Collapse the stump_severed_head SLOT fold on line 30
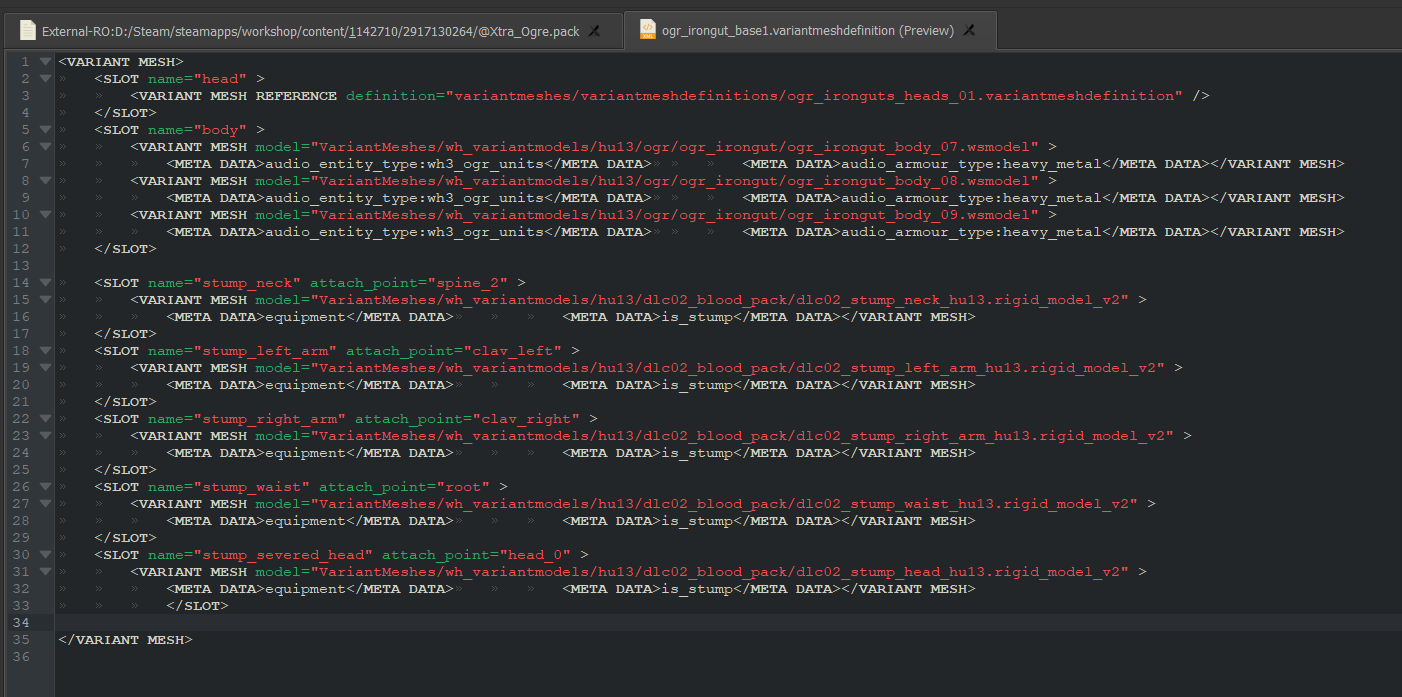The height and width of the screenshot is (697, 1402). (45, 554)
